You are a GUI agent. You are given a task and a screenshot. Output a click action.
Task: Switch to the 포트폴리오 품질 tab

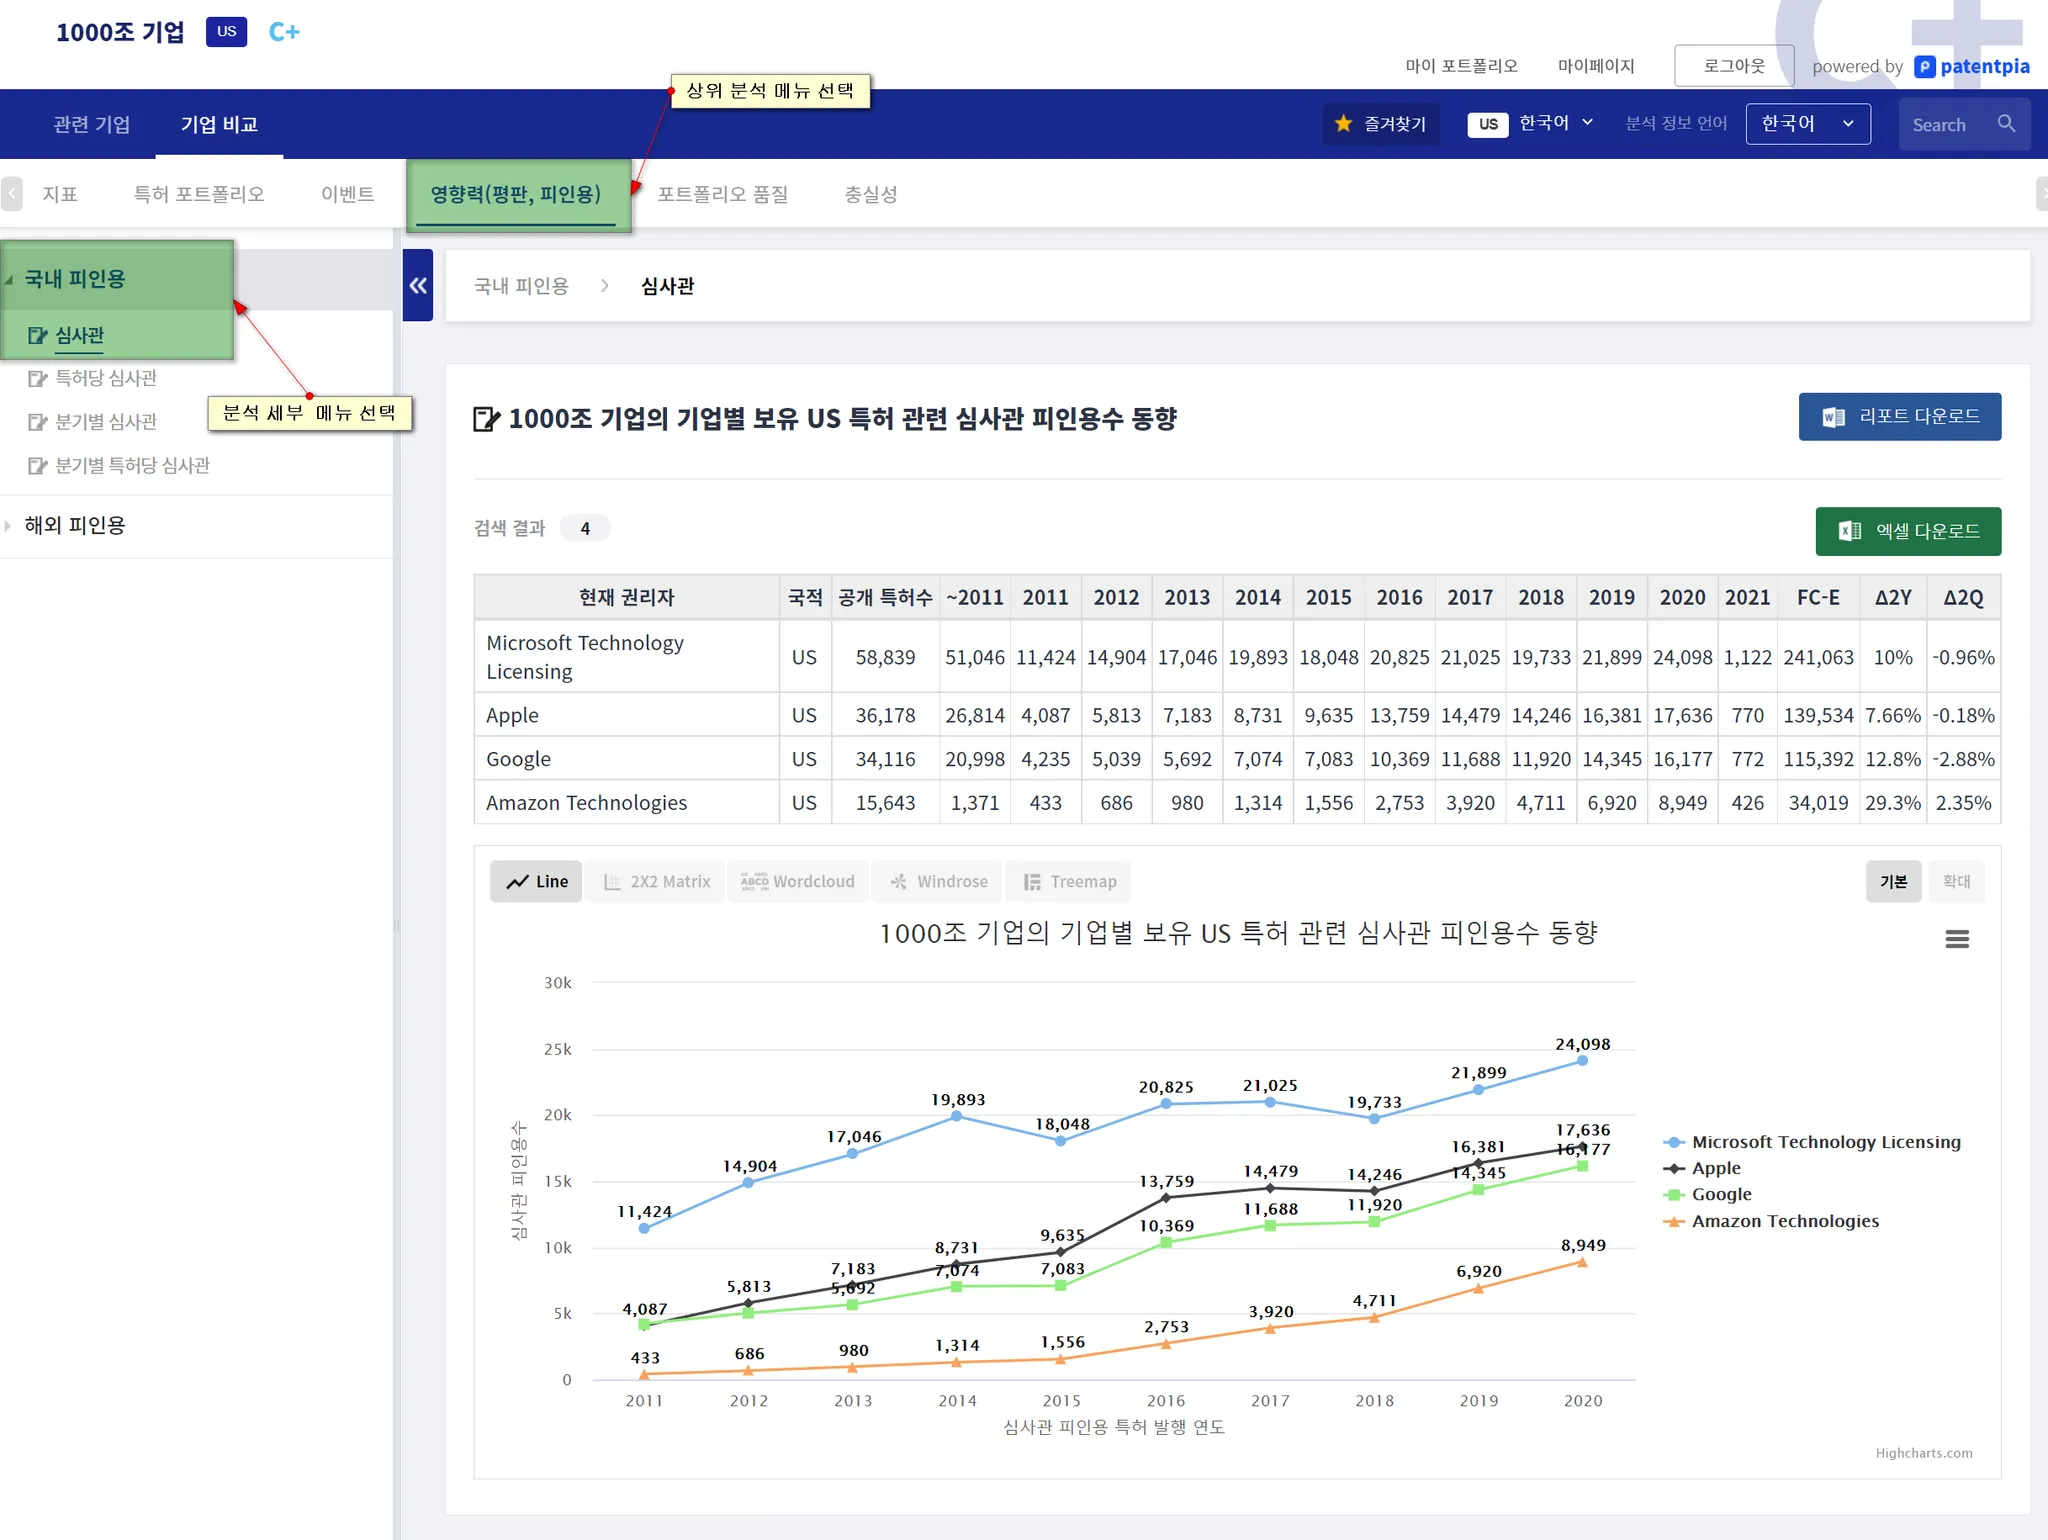tap(722, 195)
